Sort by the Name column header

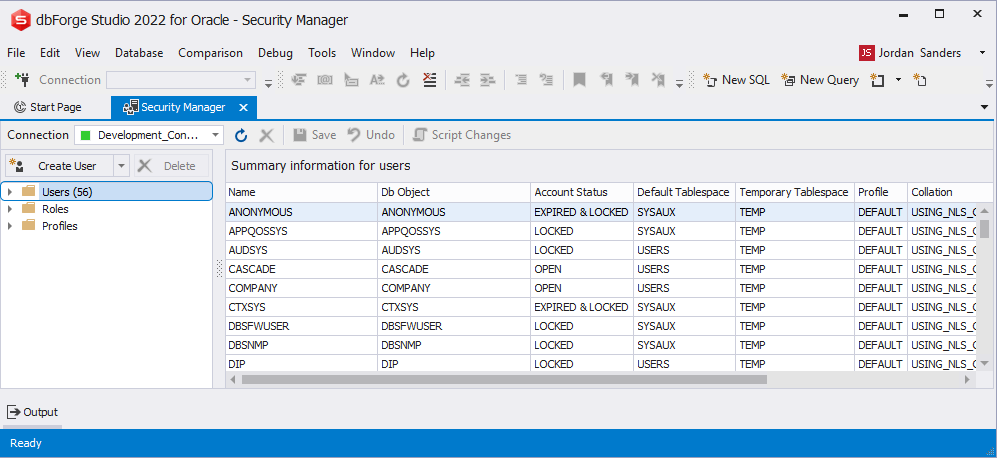[x=301, y=192]
